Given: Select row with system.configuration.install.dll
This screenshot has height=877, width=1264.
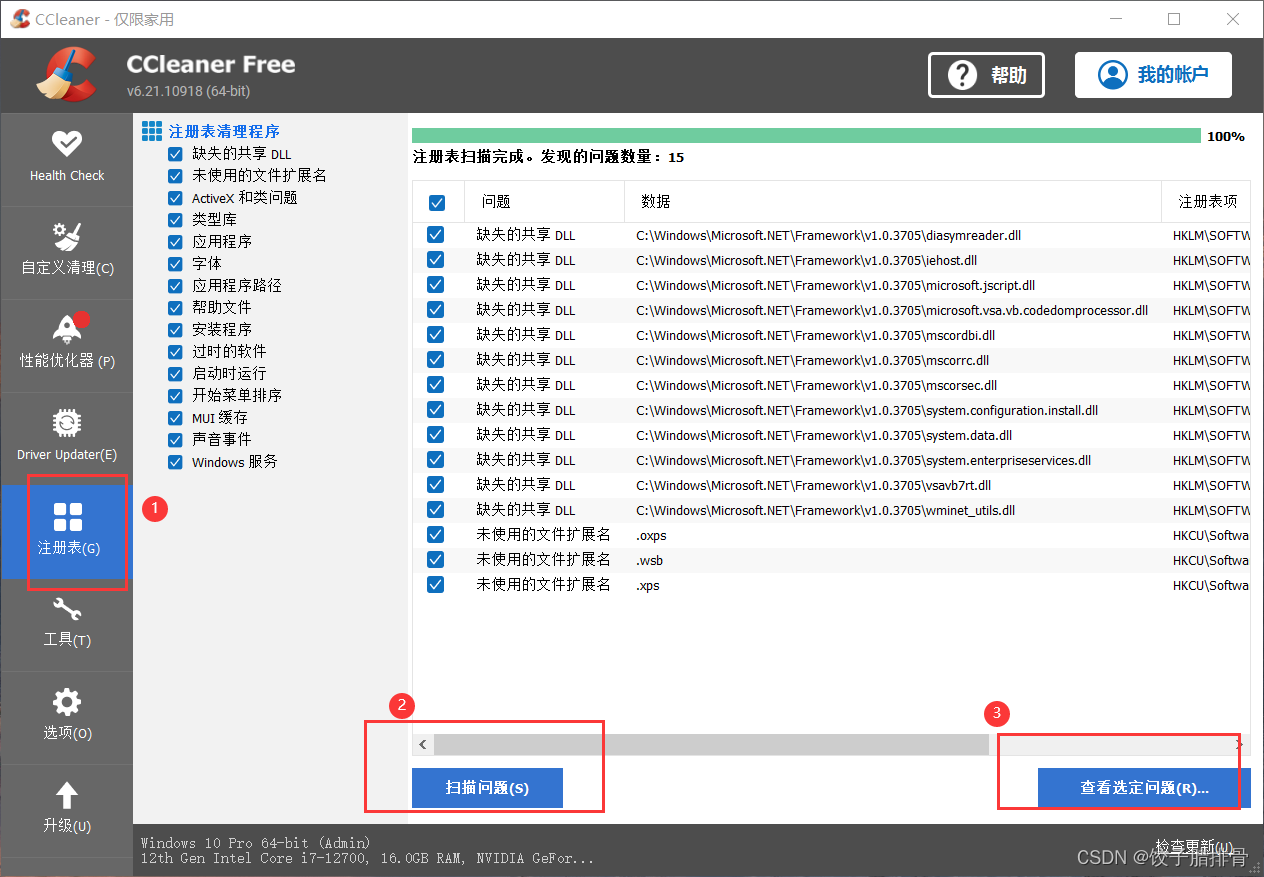Looking at the screenshot, I should click(831, 410).
